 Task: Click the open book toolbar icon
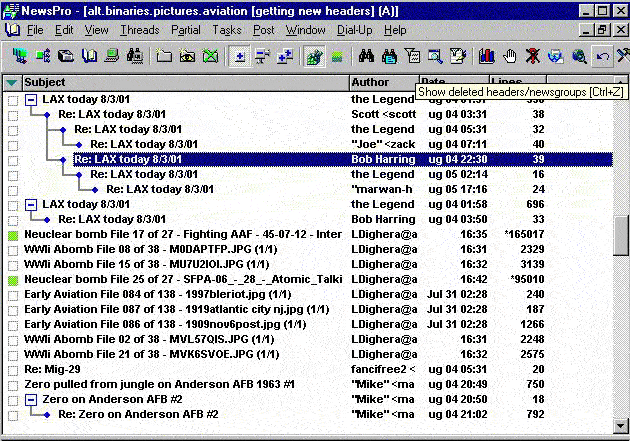tap(90, 56)
